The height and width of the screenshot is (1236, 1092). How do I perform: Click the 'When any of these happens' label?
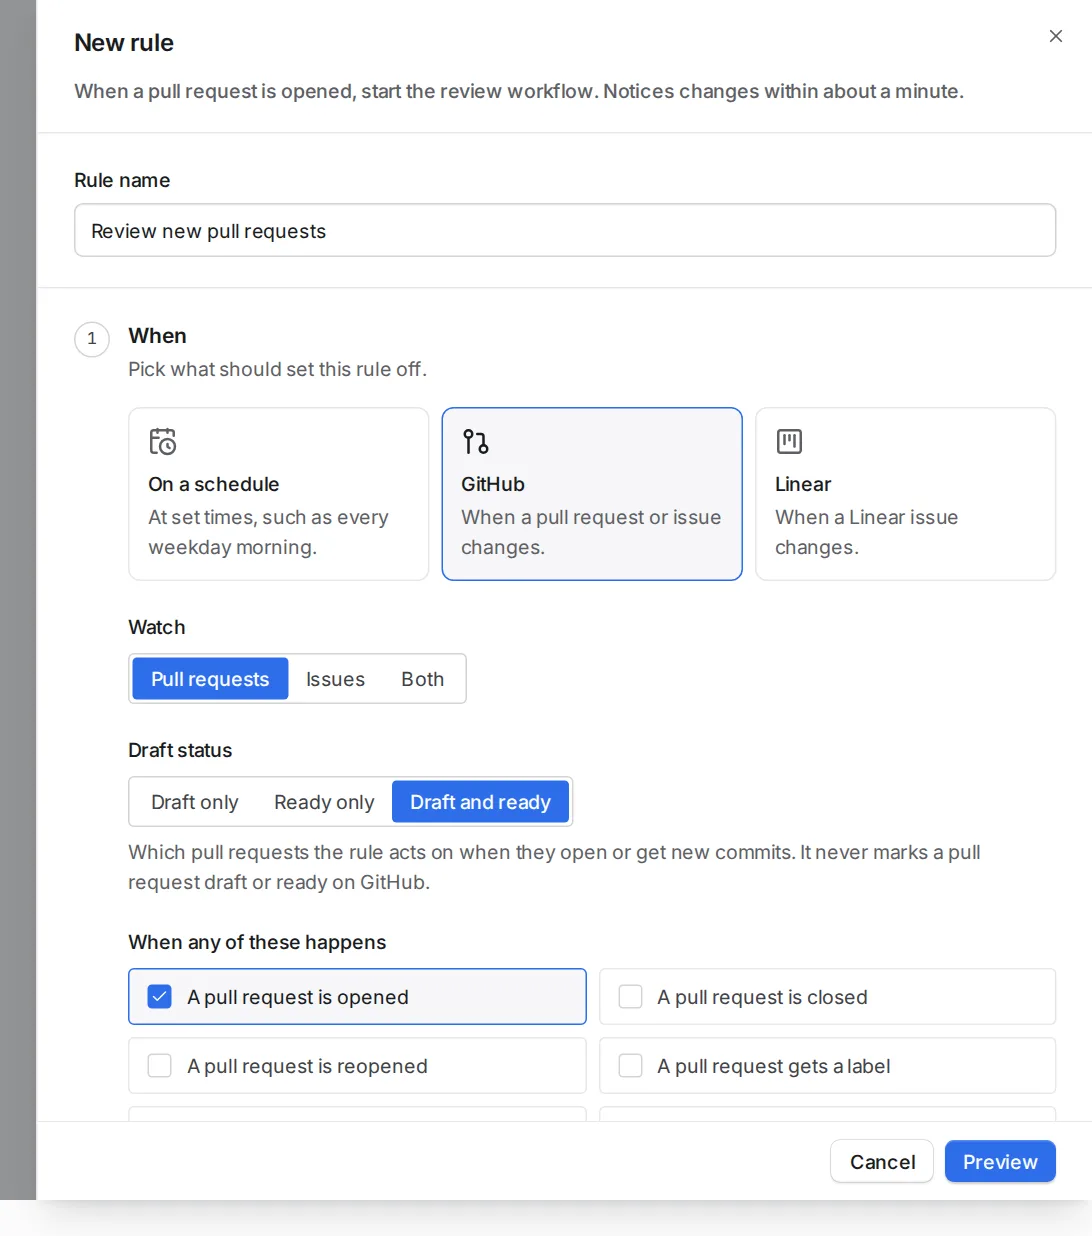[x=257, y=942]
